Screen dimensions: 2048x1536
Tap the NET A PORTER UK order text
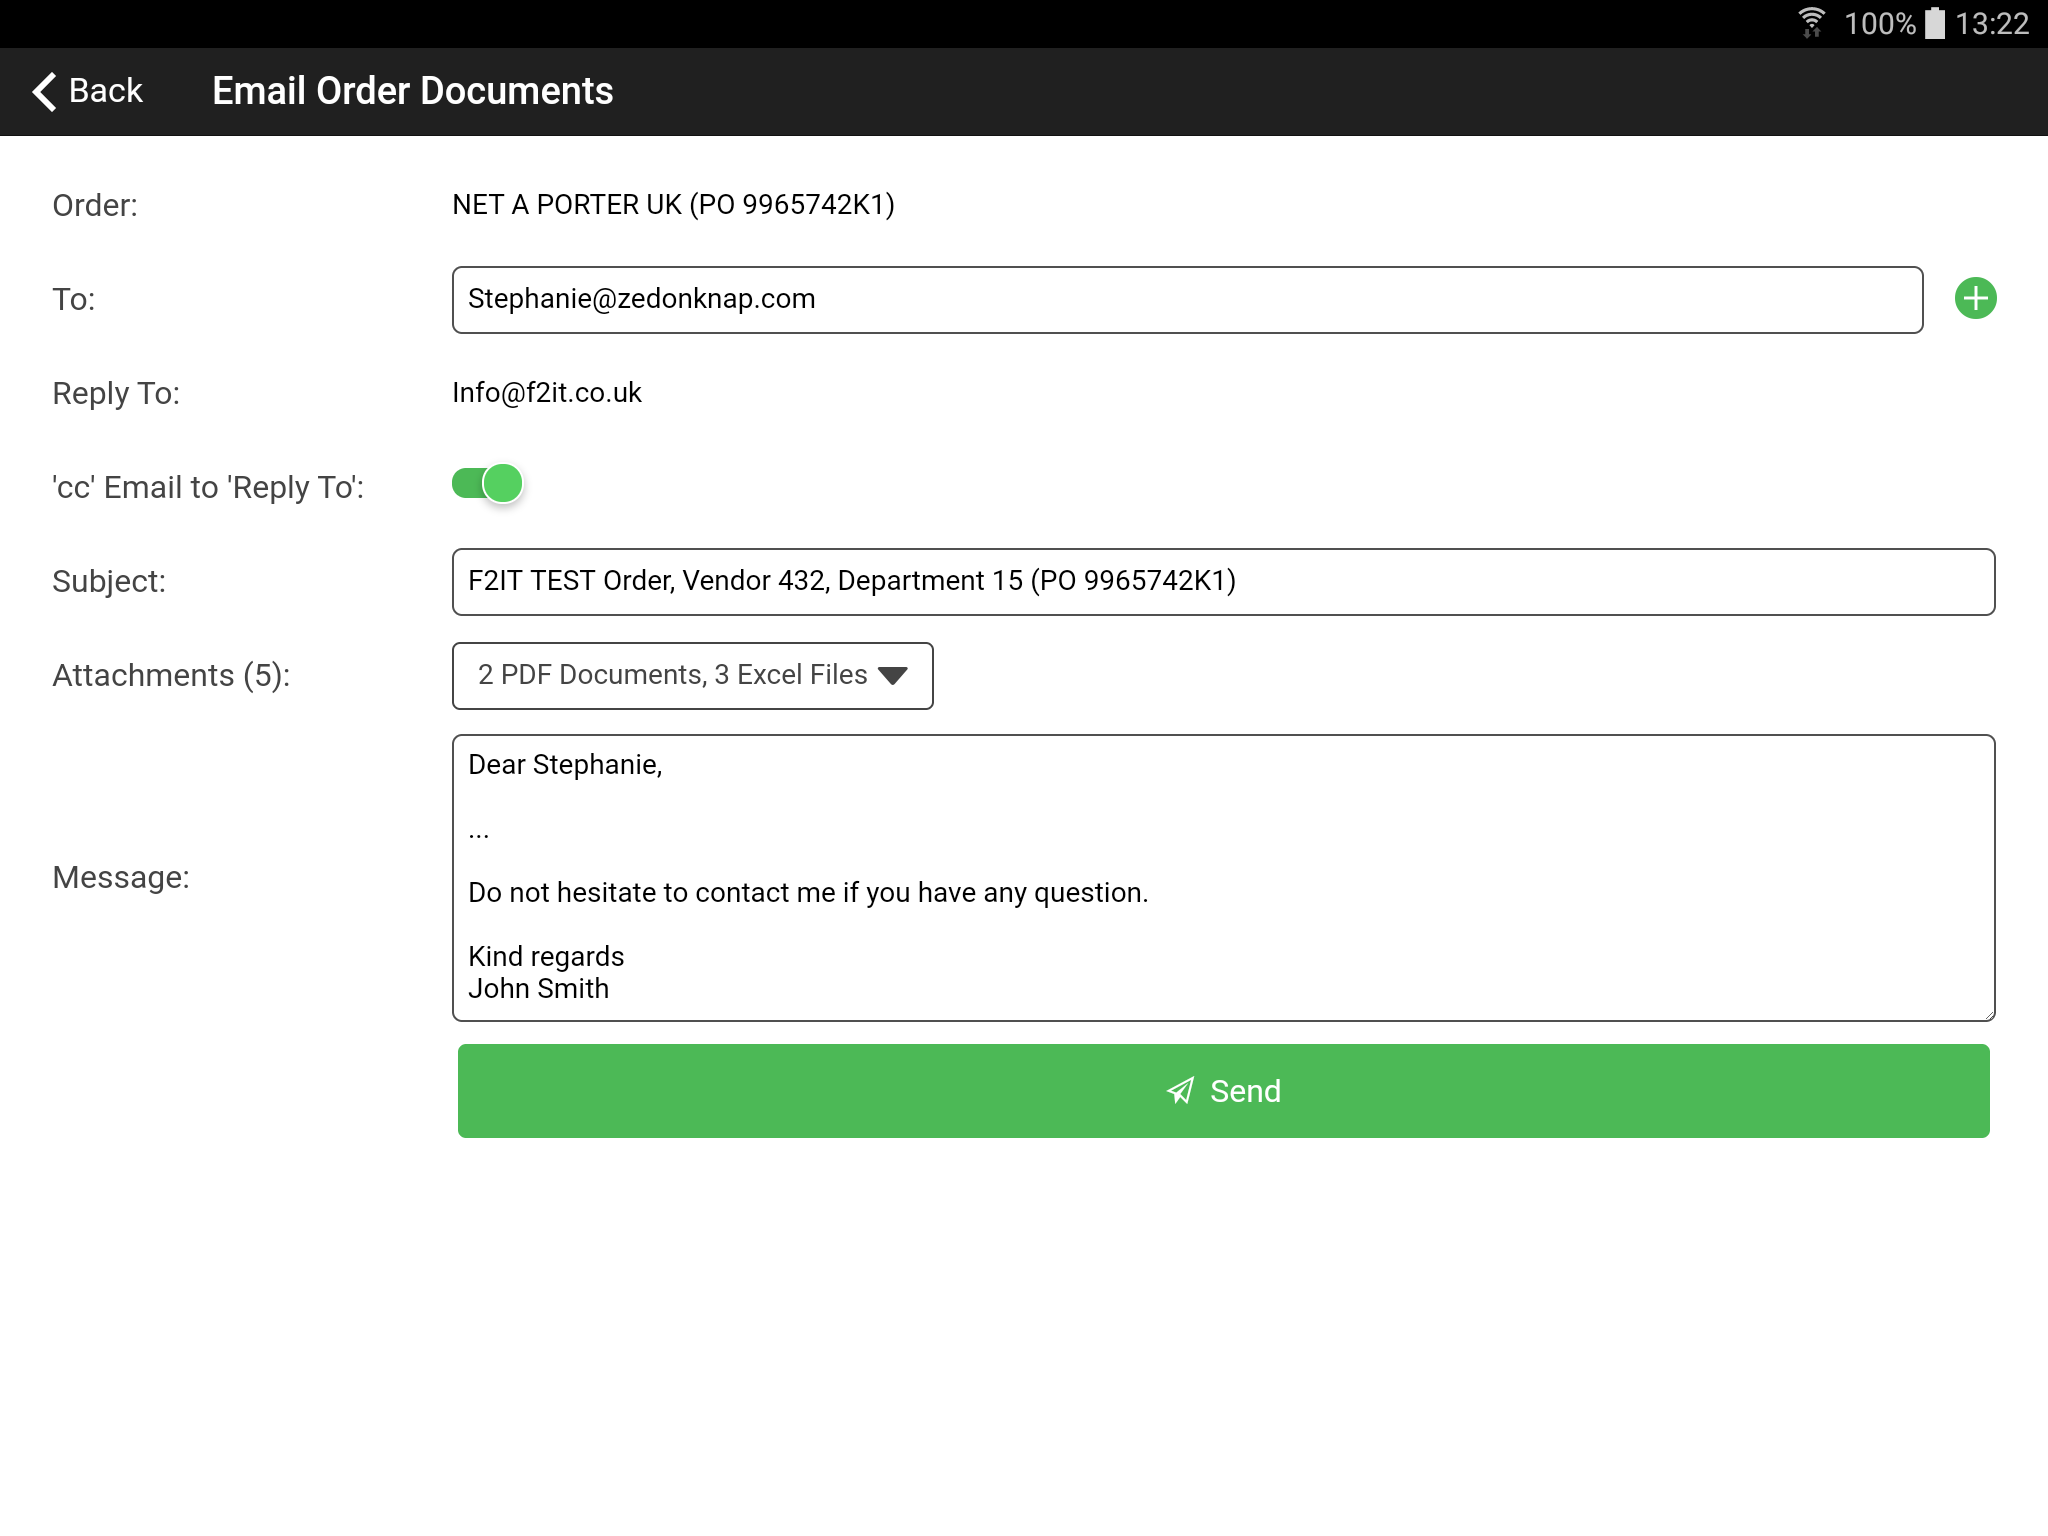(x=672, y=205)
